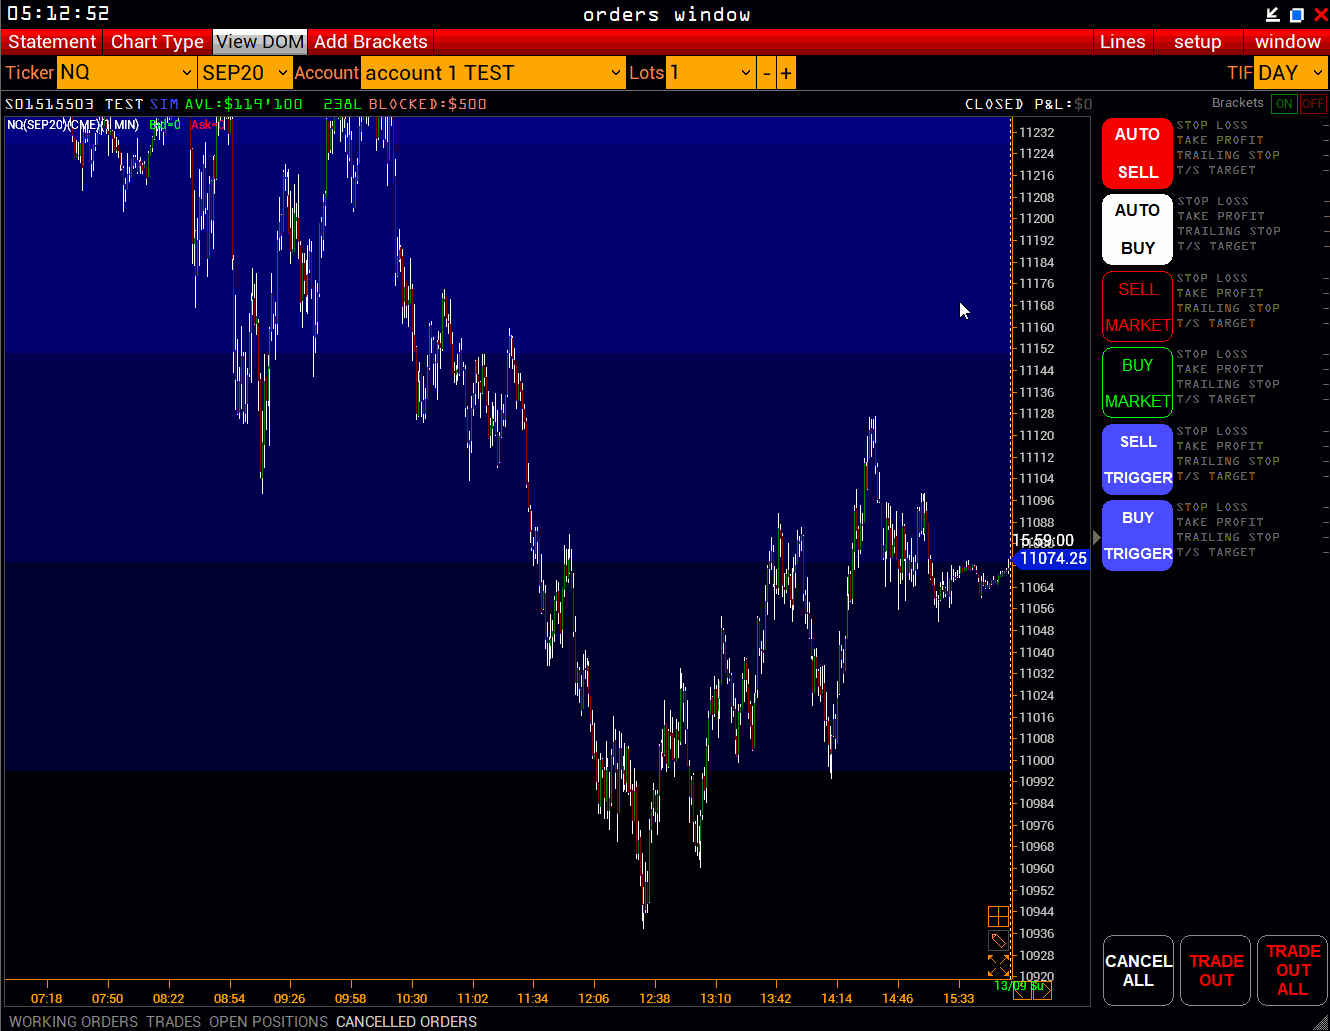The width and height of the screenshot is (1330, 1031).
Task: Click the gray arrow beside current price
Action: [1096, 538]
